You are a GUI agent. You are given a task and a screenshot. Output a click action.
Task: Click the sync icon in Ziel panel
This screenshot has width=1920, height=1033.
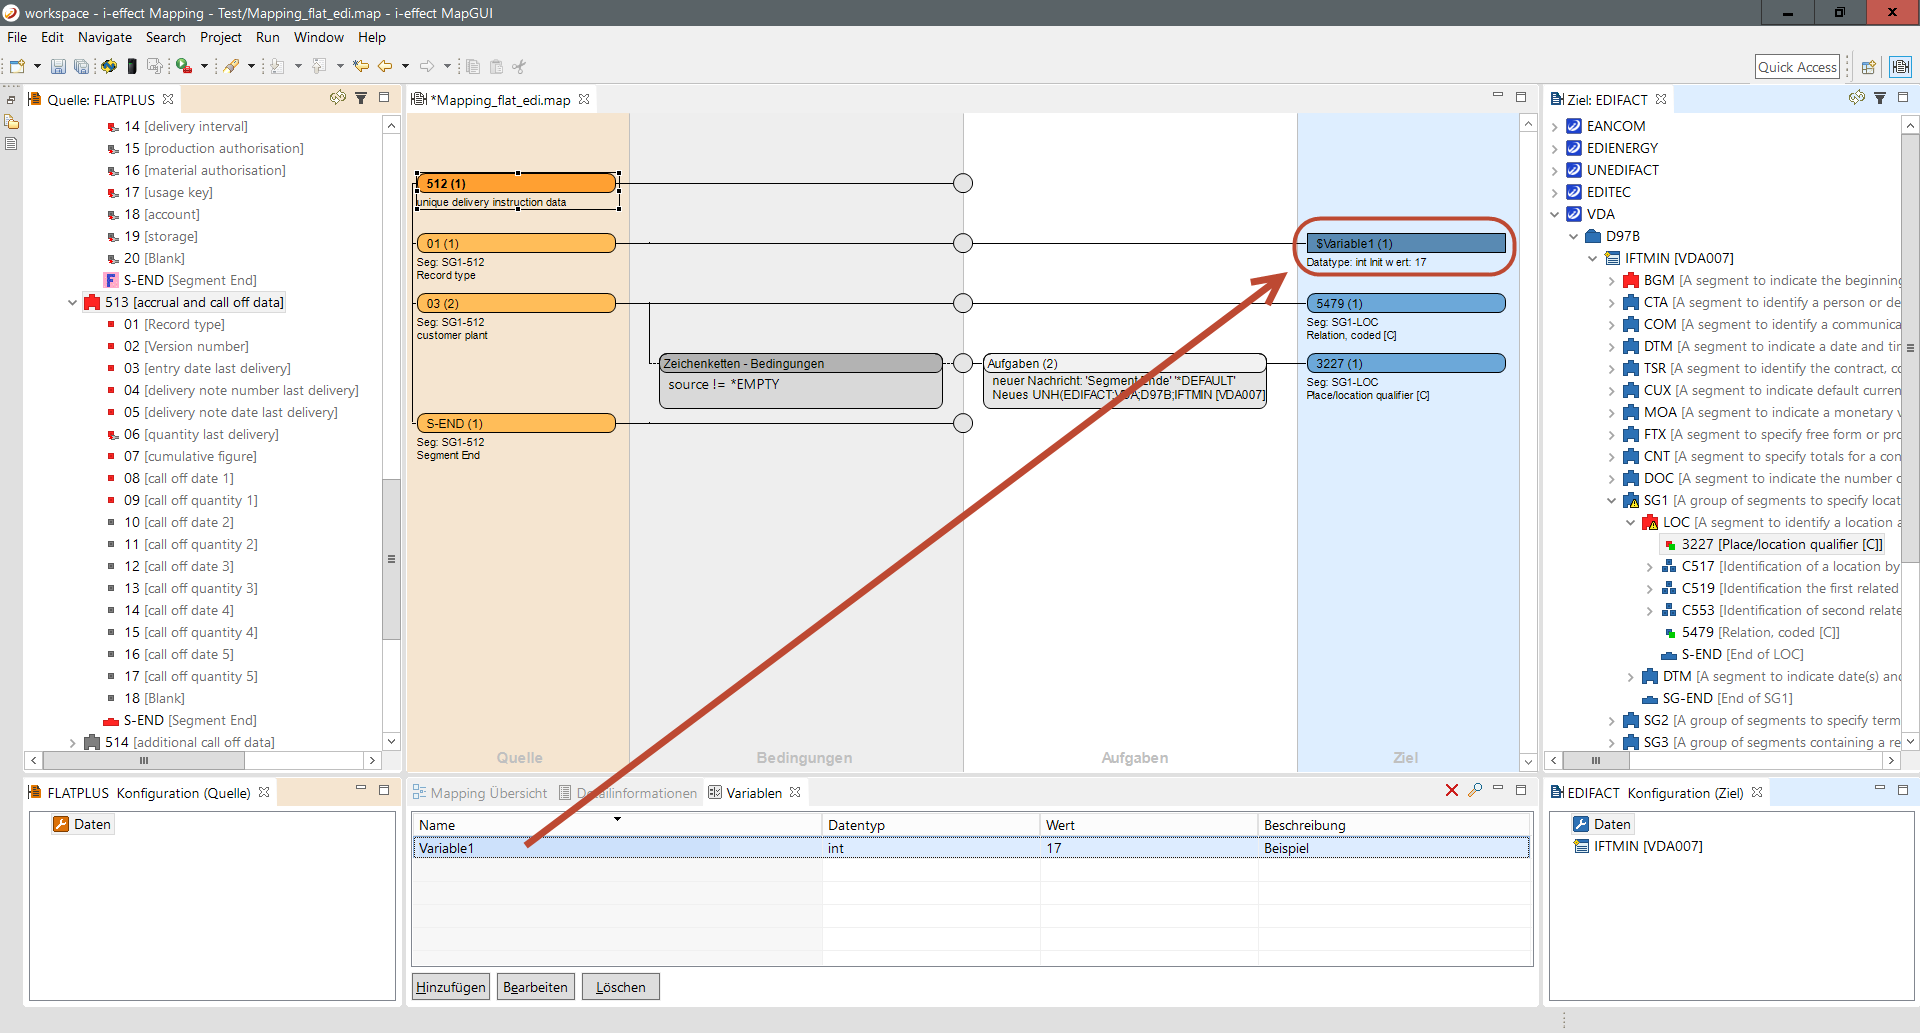pos(1857,98)
